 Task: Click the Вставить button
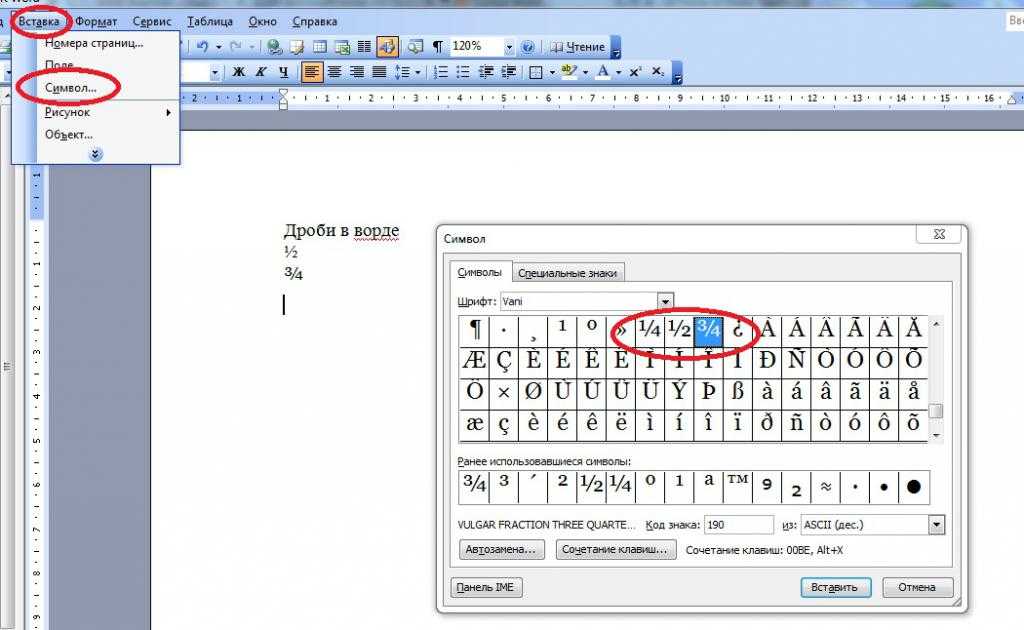coord(835,588)
